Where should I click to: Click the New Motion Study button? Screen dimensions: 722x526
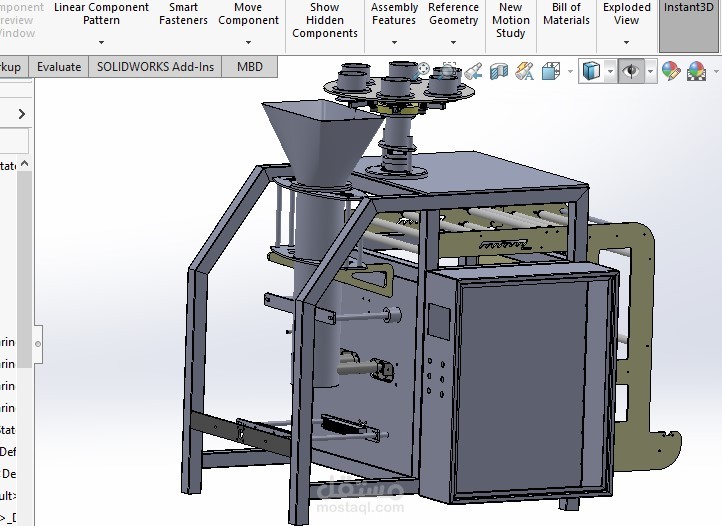tap(511, 20)
